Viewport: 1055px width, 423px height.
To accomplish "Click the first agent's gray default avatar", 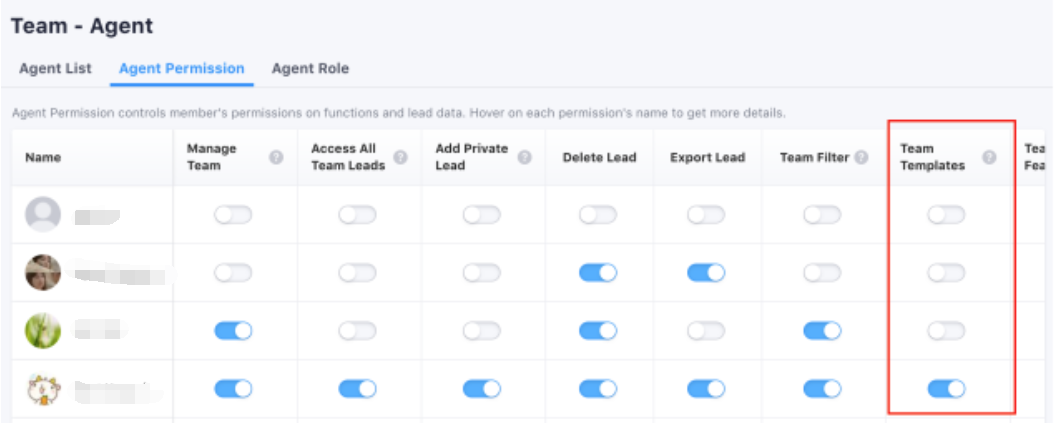I will (43, 215).
